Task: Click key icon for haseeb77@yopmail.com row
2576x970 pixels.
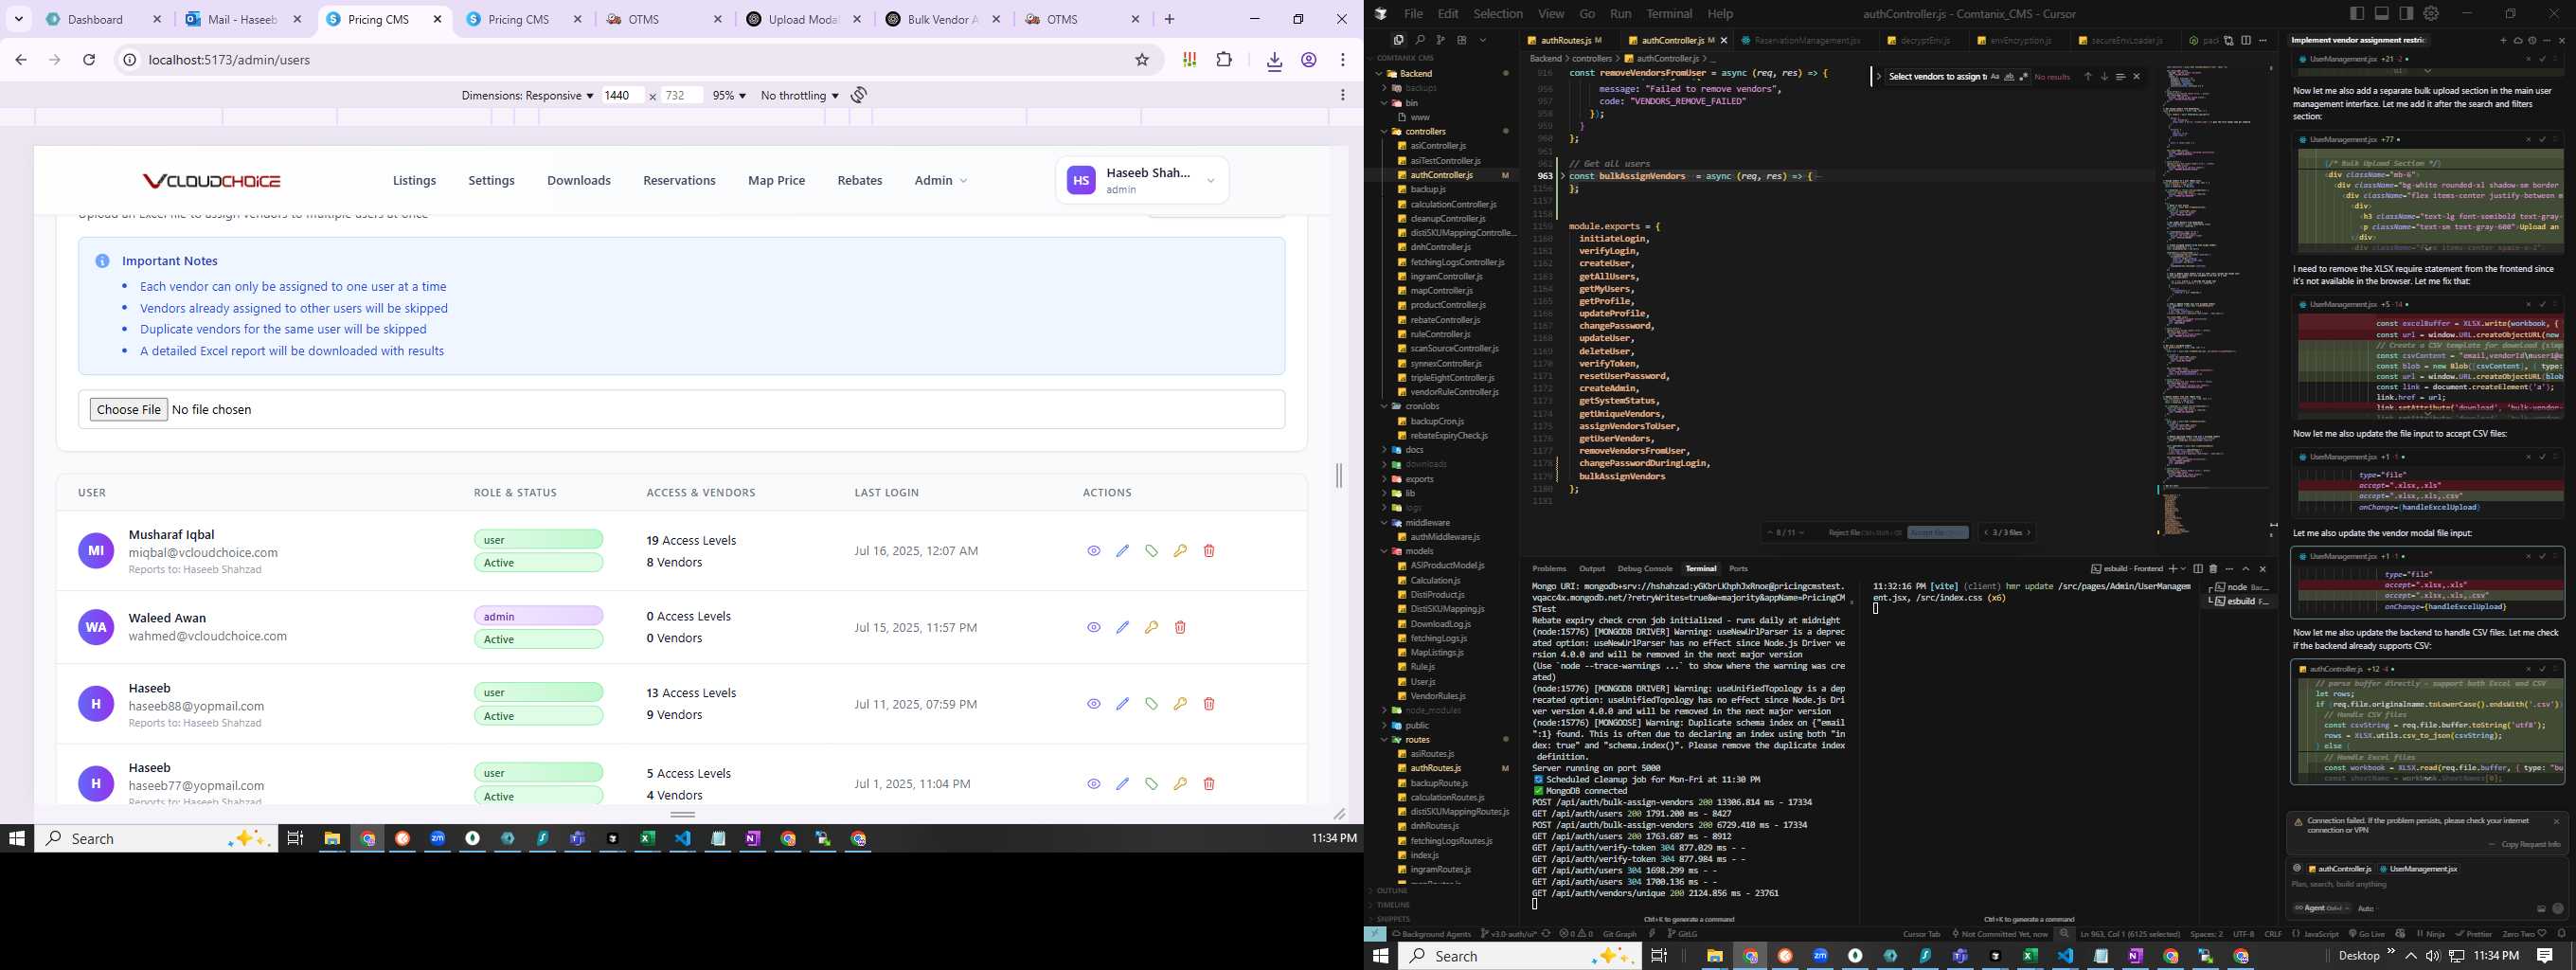Action: (1180, 784)
